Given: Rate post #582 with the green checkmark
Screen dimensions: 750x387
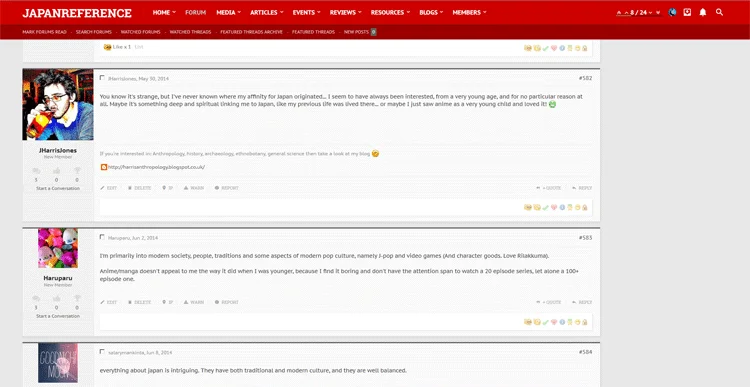Looking at the screenshot, I should pyautogui.click(x=545, y=208).
